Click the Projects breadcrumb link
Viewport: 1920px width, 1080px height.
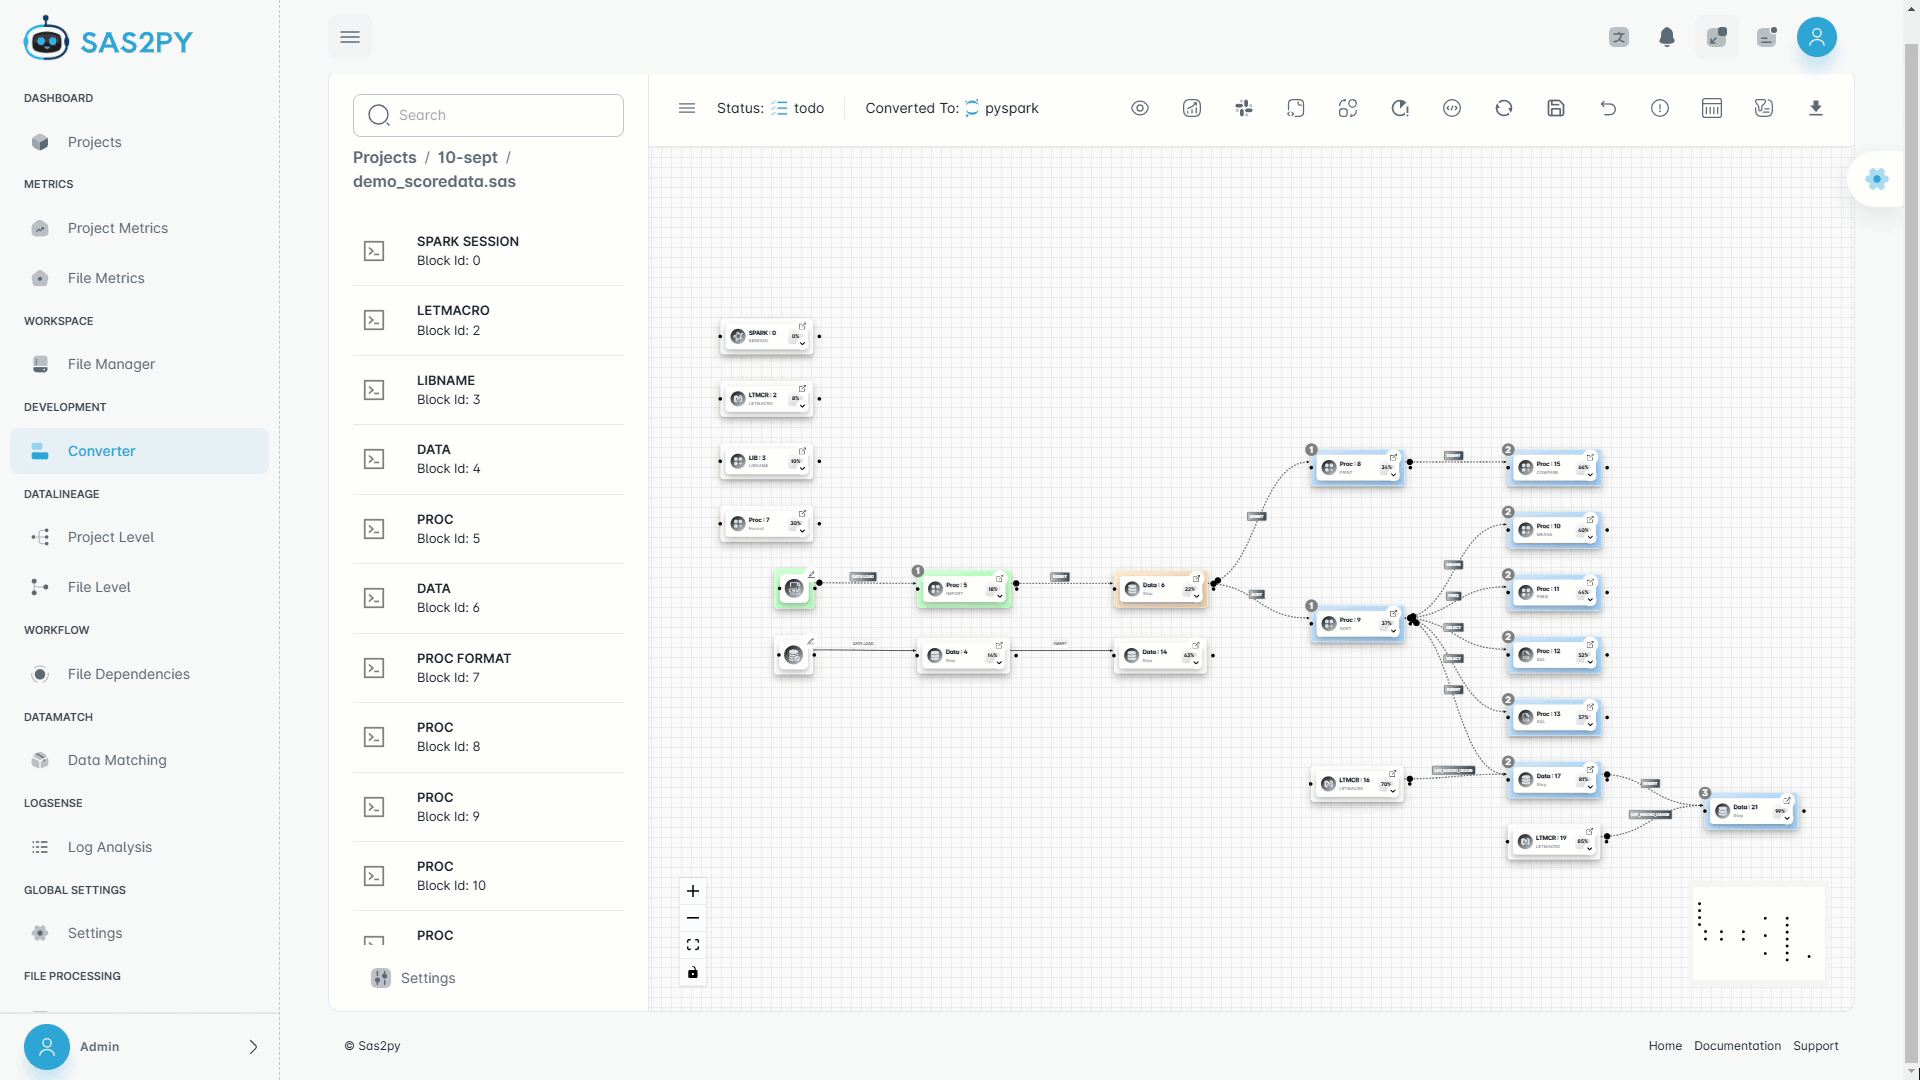(384, 157)
